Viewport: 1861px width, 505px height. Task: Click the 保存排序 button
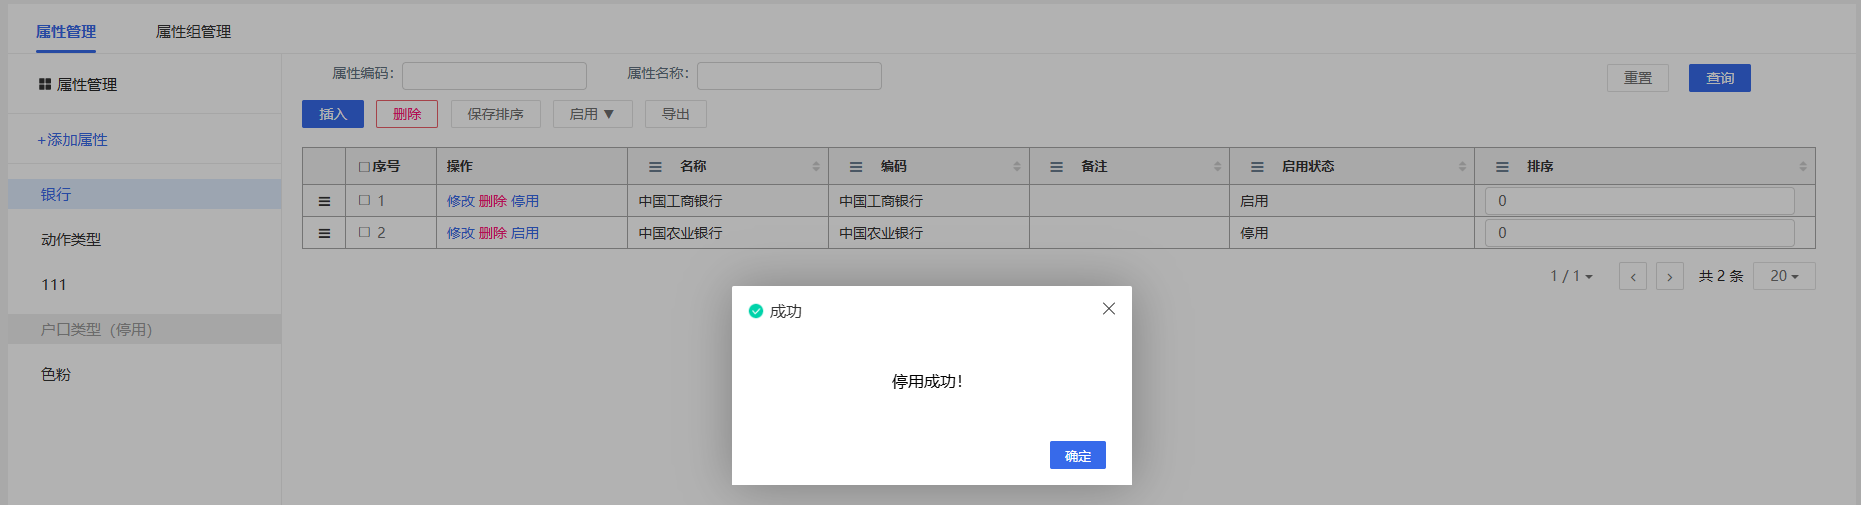pyautogui.click(x=496, y=114)
